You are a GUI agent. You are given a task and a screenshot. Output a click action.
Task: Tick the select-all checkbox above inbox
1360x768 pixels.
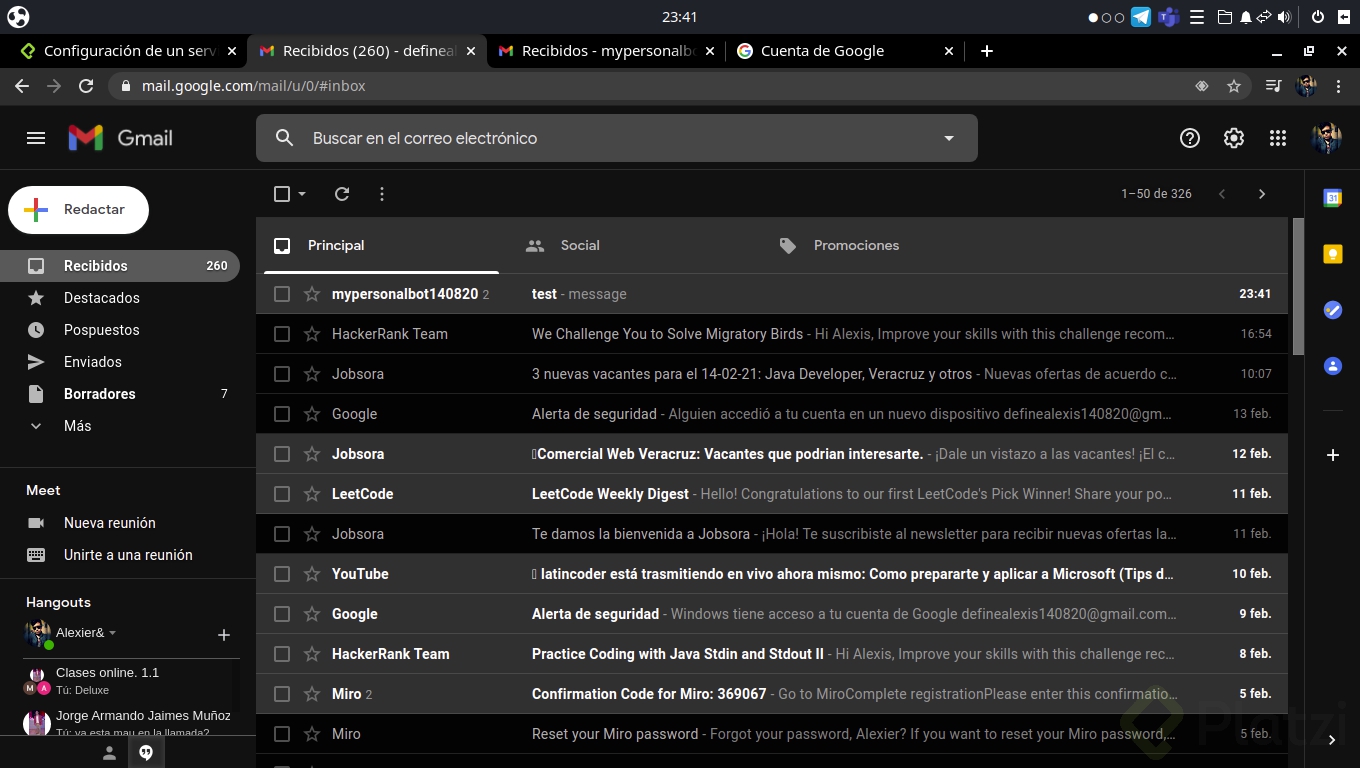(282, 194)
